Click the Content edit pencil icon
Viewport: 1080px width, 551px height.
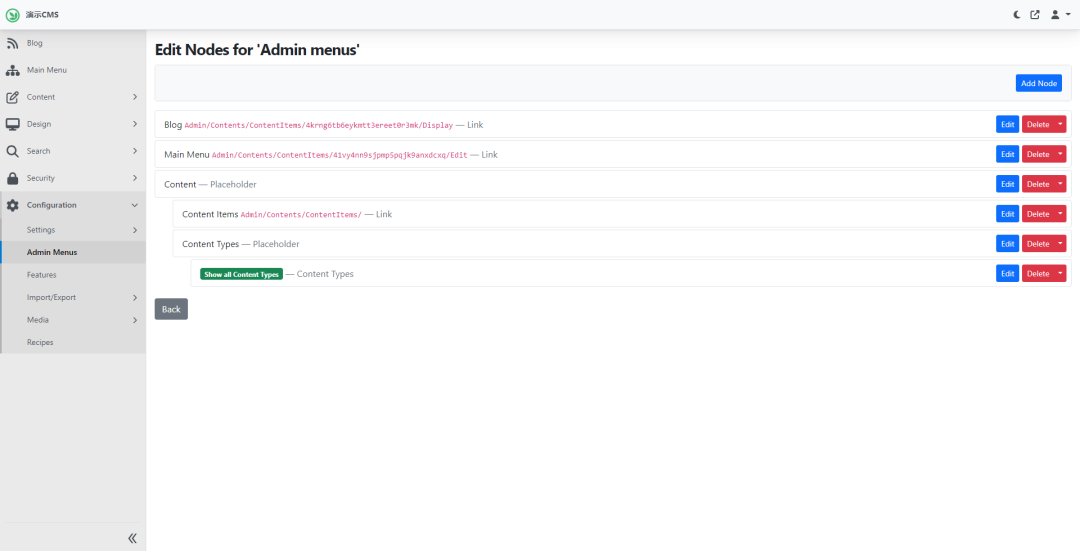(12, 97)
